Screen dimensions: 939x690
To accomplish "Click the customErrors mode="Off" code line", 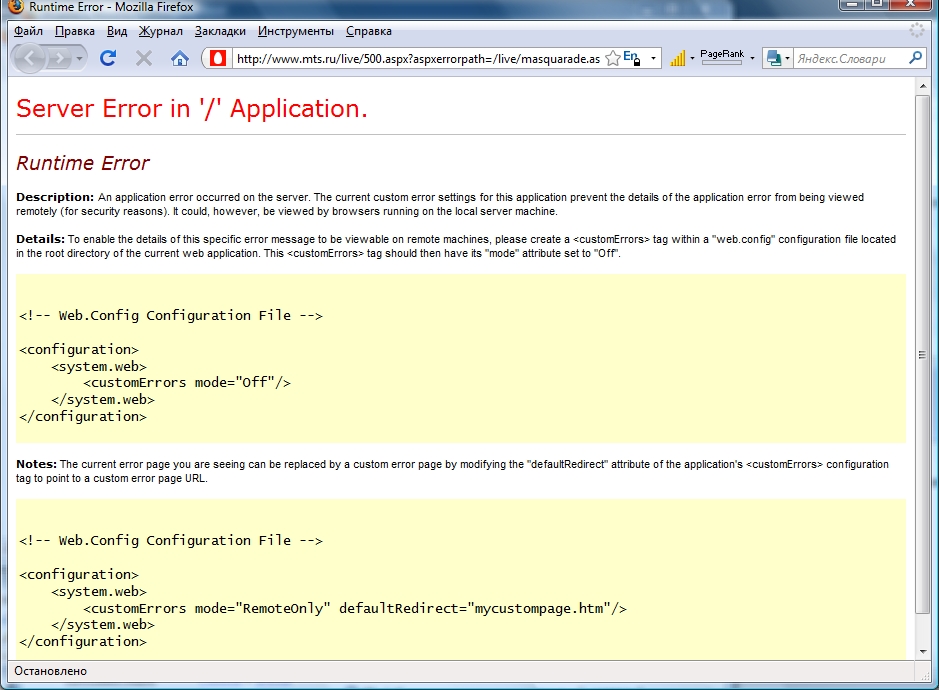I will [187, 383].
